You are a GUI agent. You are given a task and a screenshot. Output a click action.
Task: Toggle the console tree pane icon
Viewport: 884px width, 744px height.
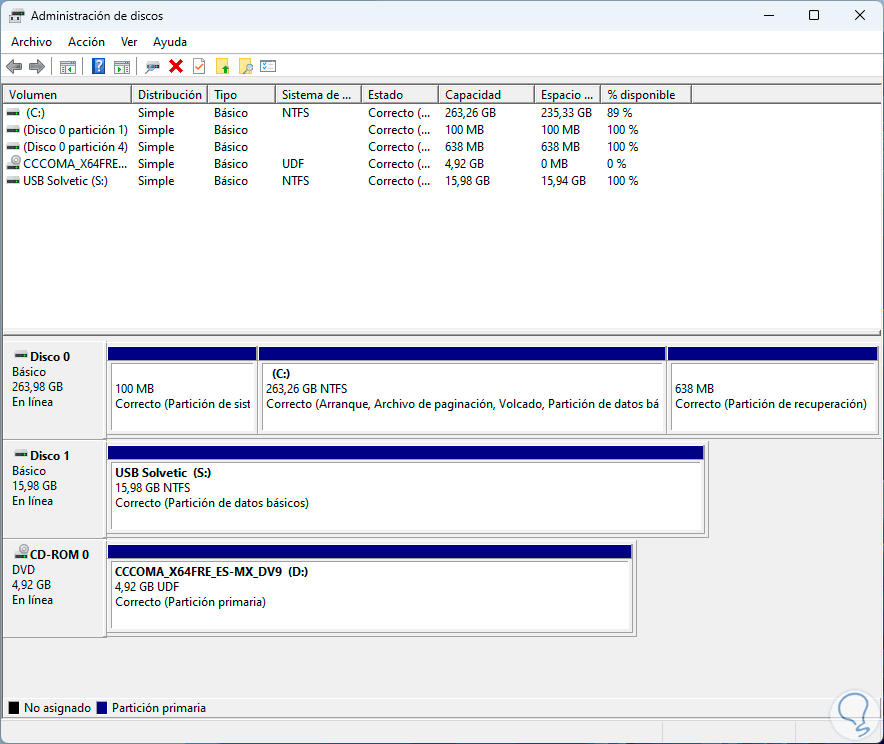[x=68, y=66]
